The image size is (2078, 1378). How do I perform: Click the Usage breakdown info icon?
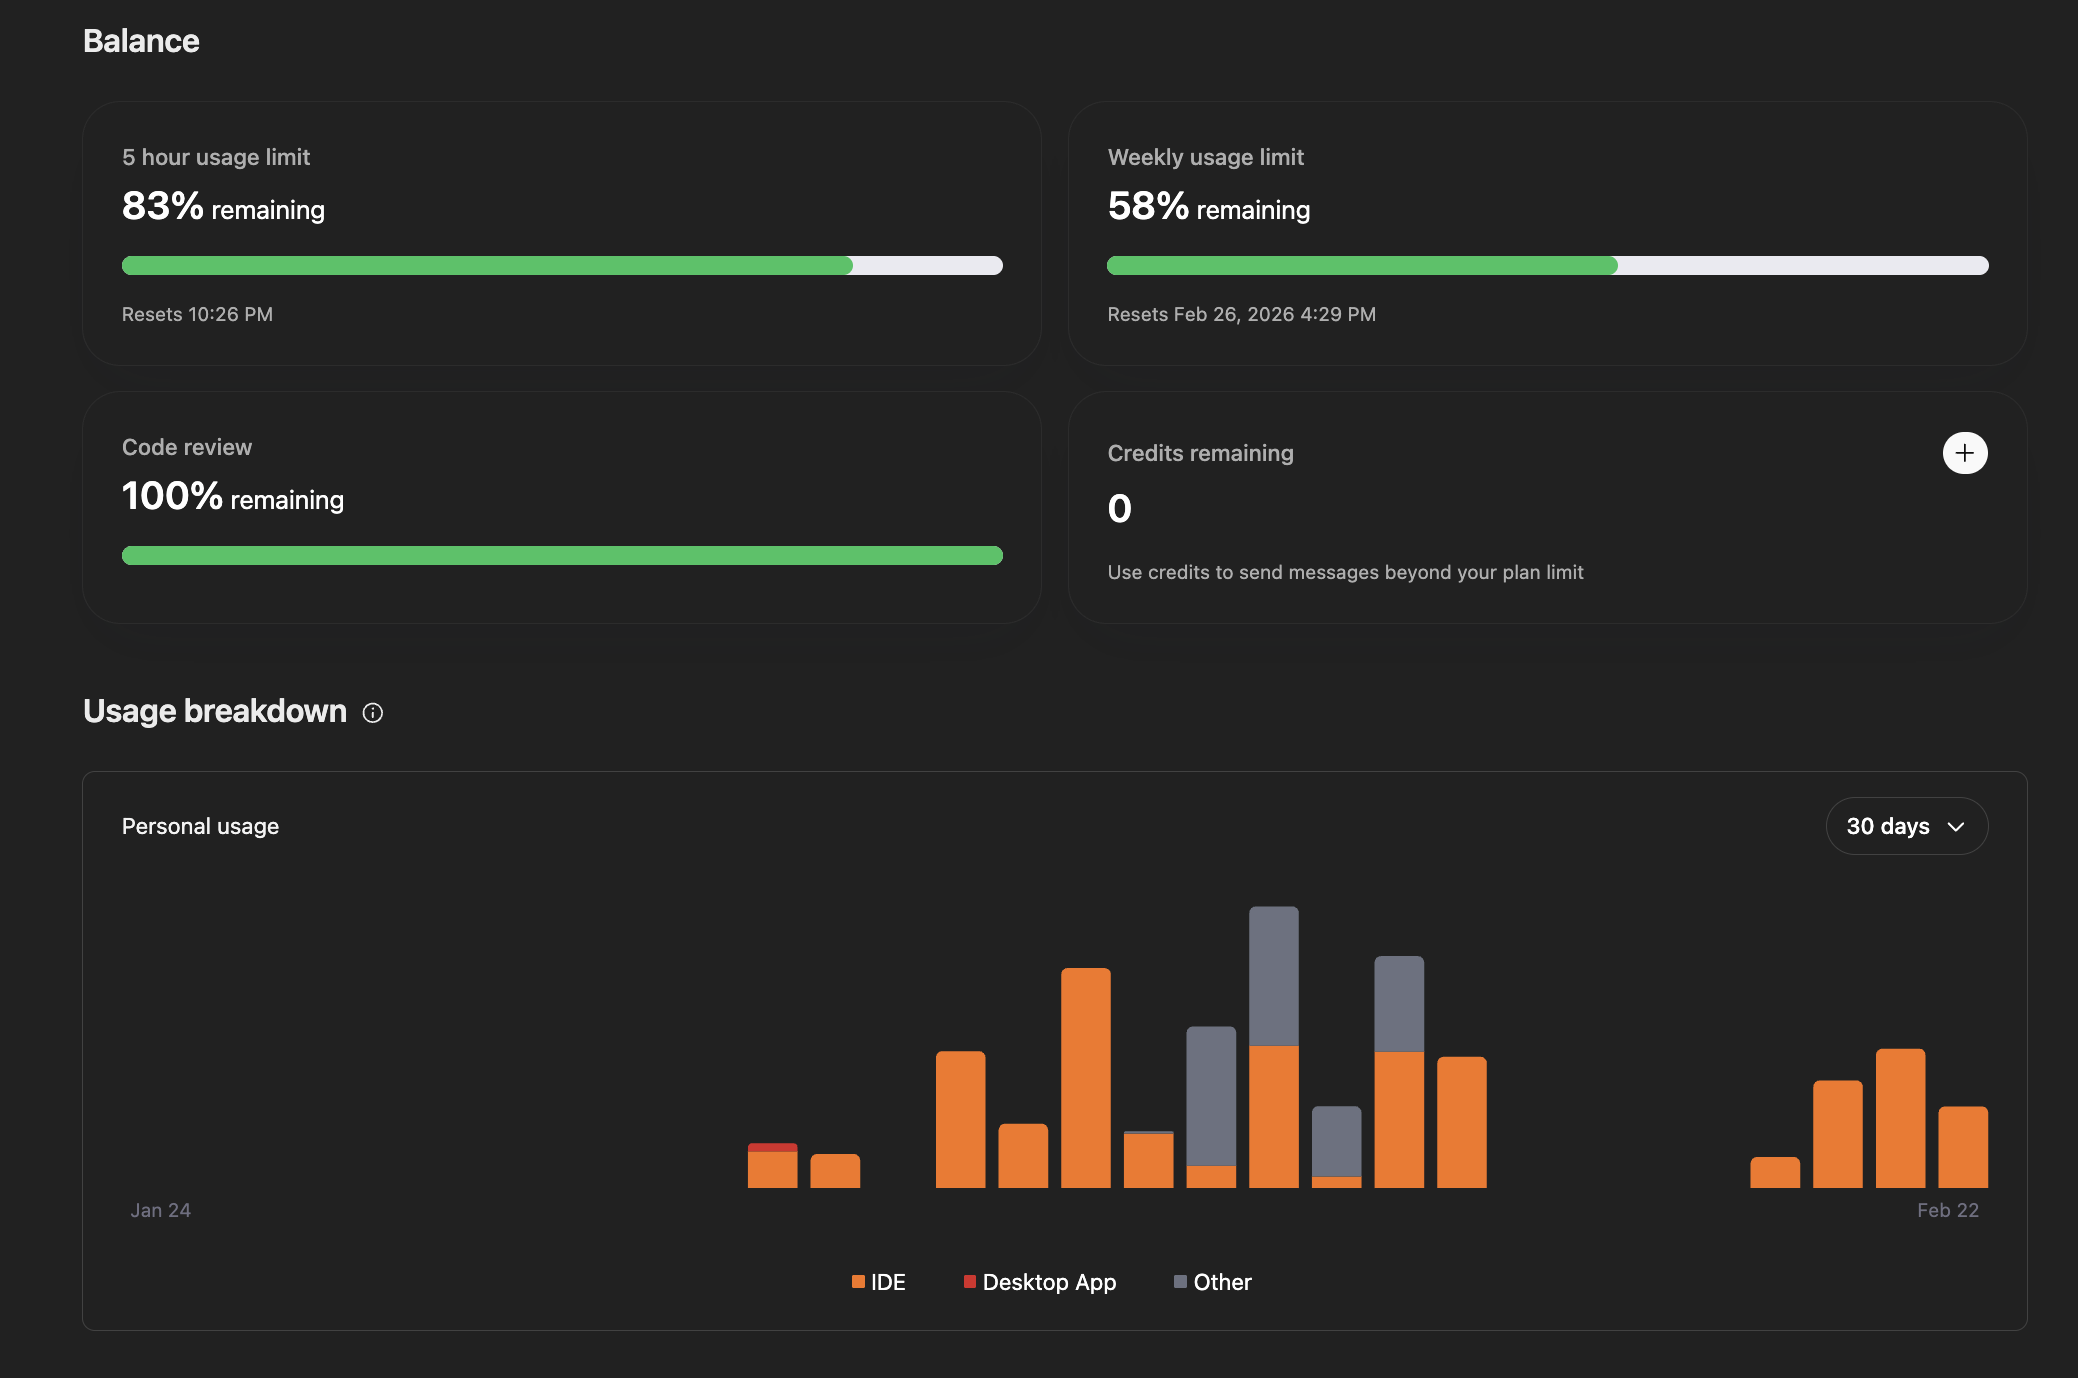coord(373,713)
